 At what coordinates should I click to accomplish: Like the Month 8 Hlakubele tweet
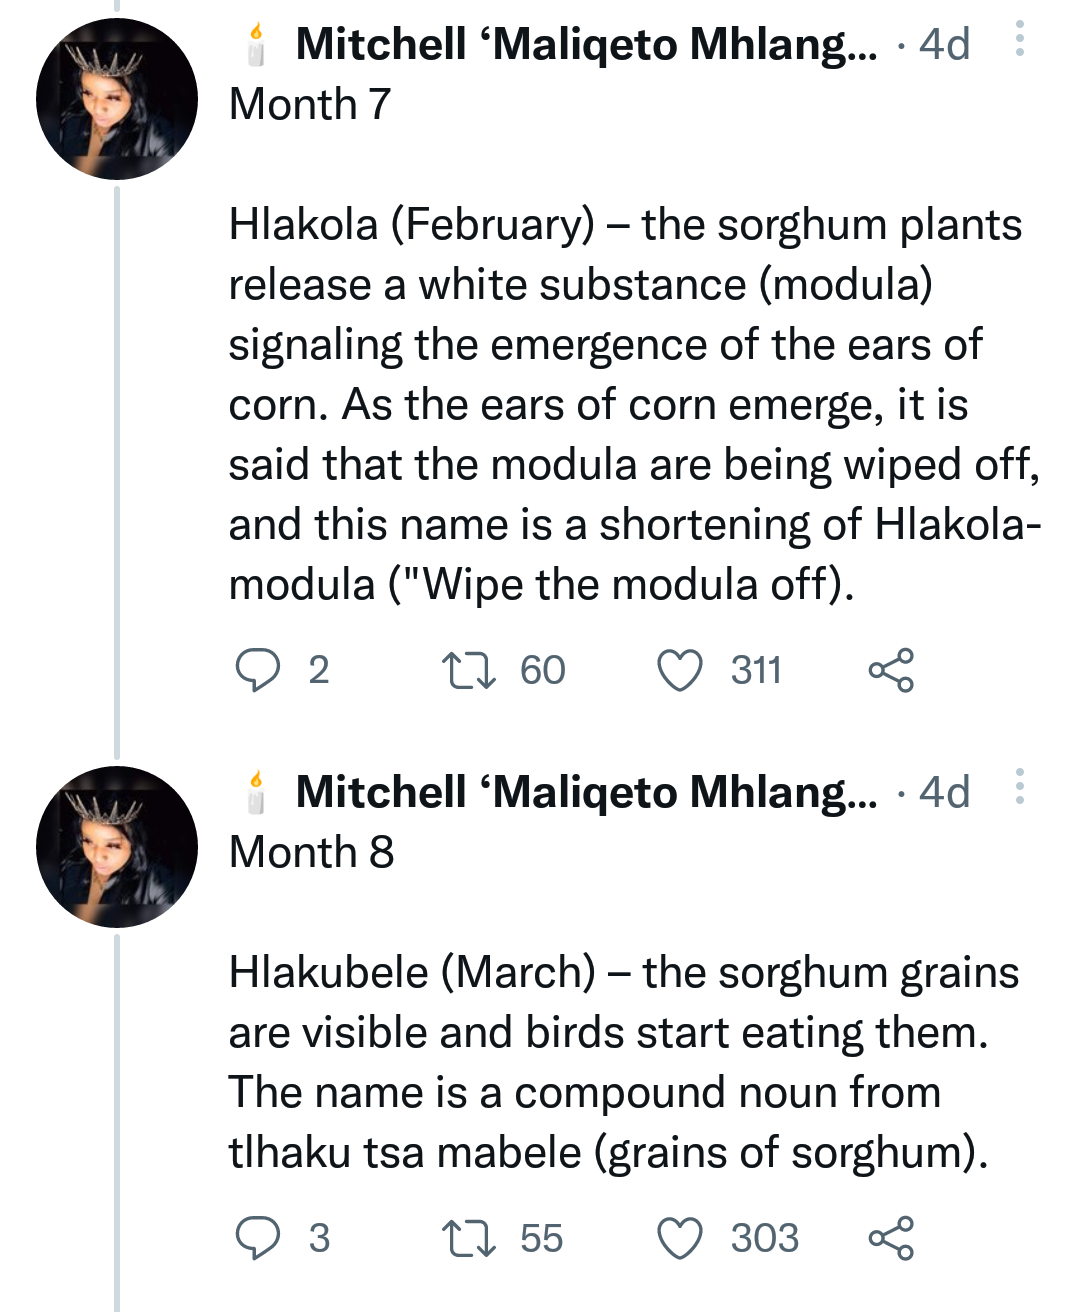(x=680, y=1238)
